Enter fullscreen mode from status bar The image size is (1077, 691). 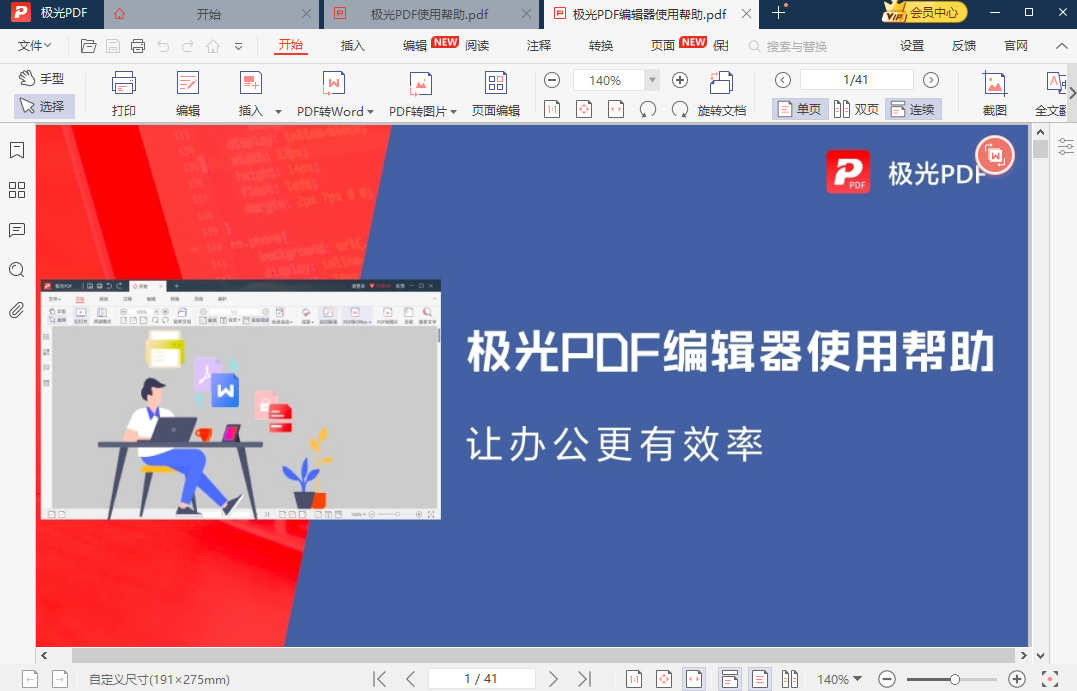click(x=1050, y=679)
